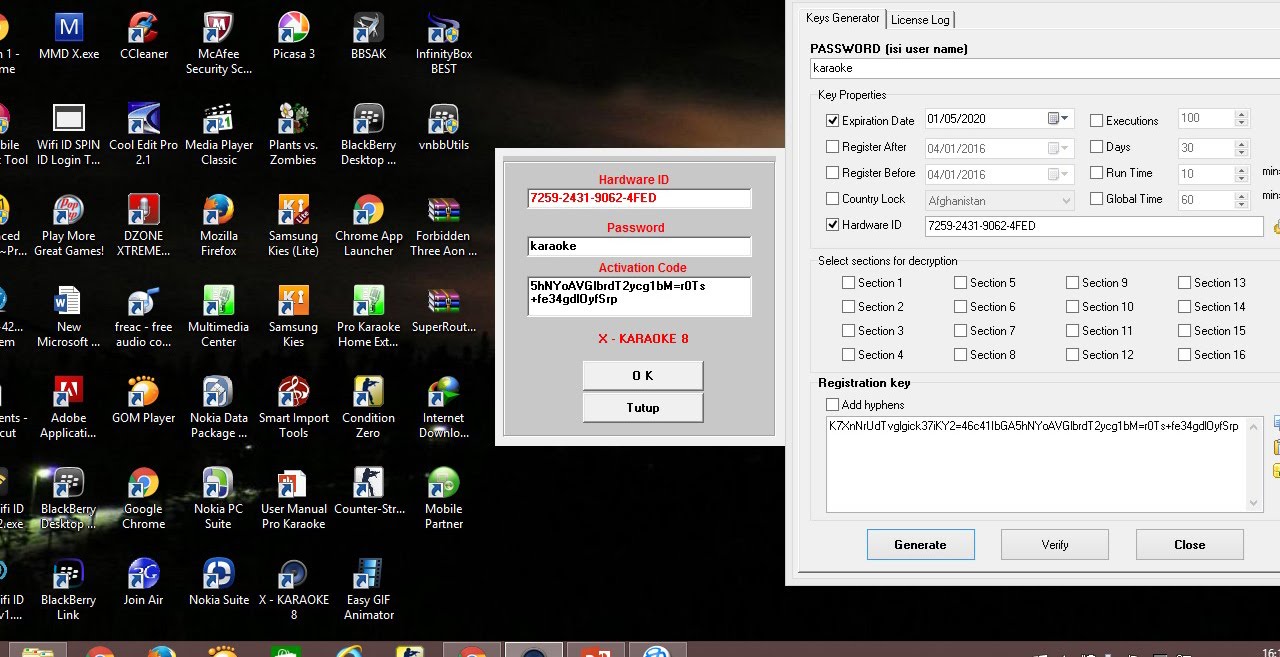This screenshot has width=1280, height=657.
Task: Select the SuperRout archive icon
Action: [444, 309]
